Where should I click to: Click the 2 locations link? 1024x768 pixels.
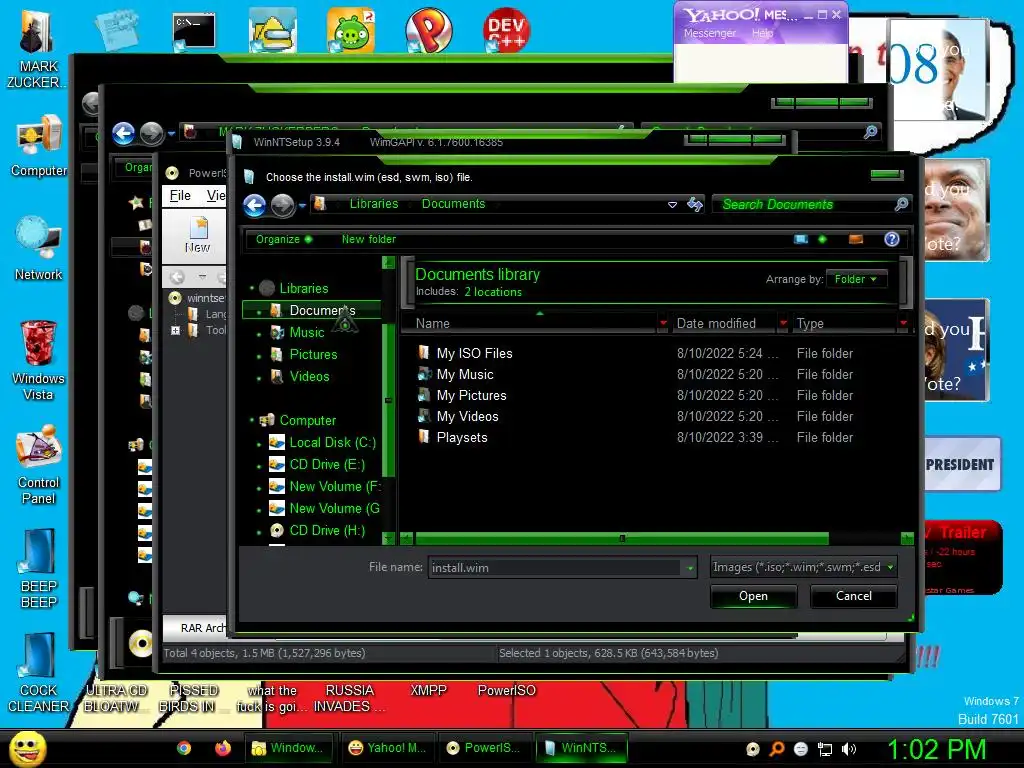tap(493, 292)
